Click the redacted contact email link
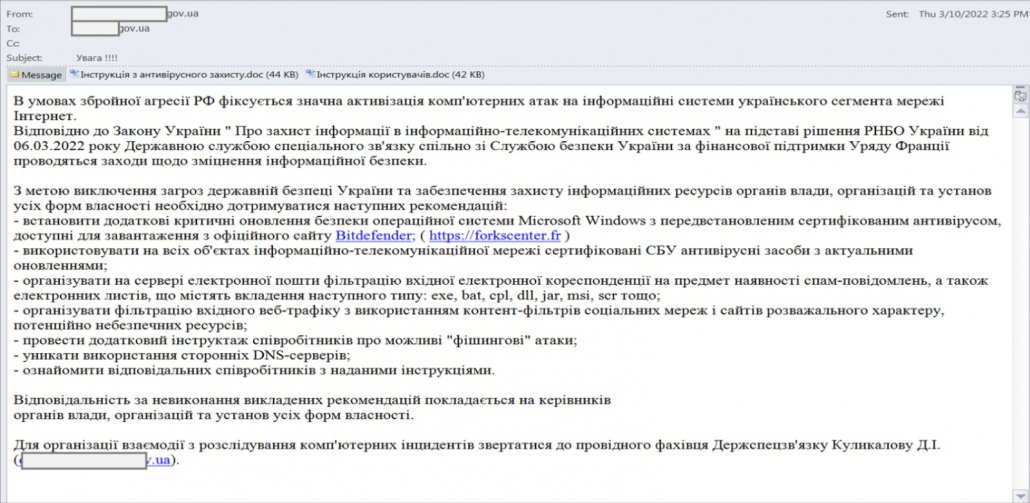The height and width of the screenshot is (503, 1030). pos(93,460)
